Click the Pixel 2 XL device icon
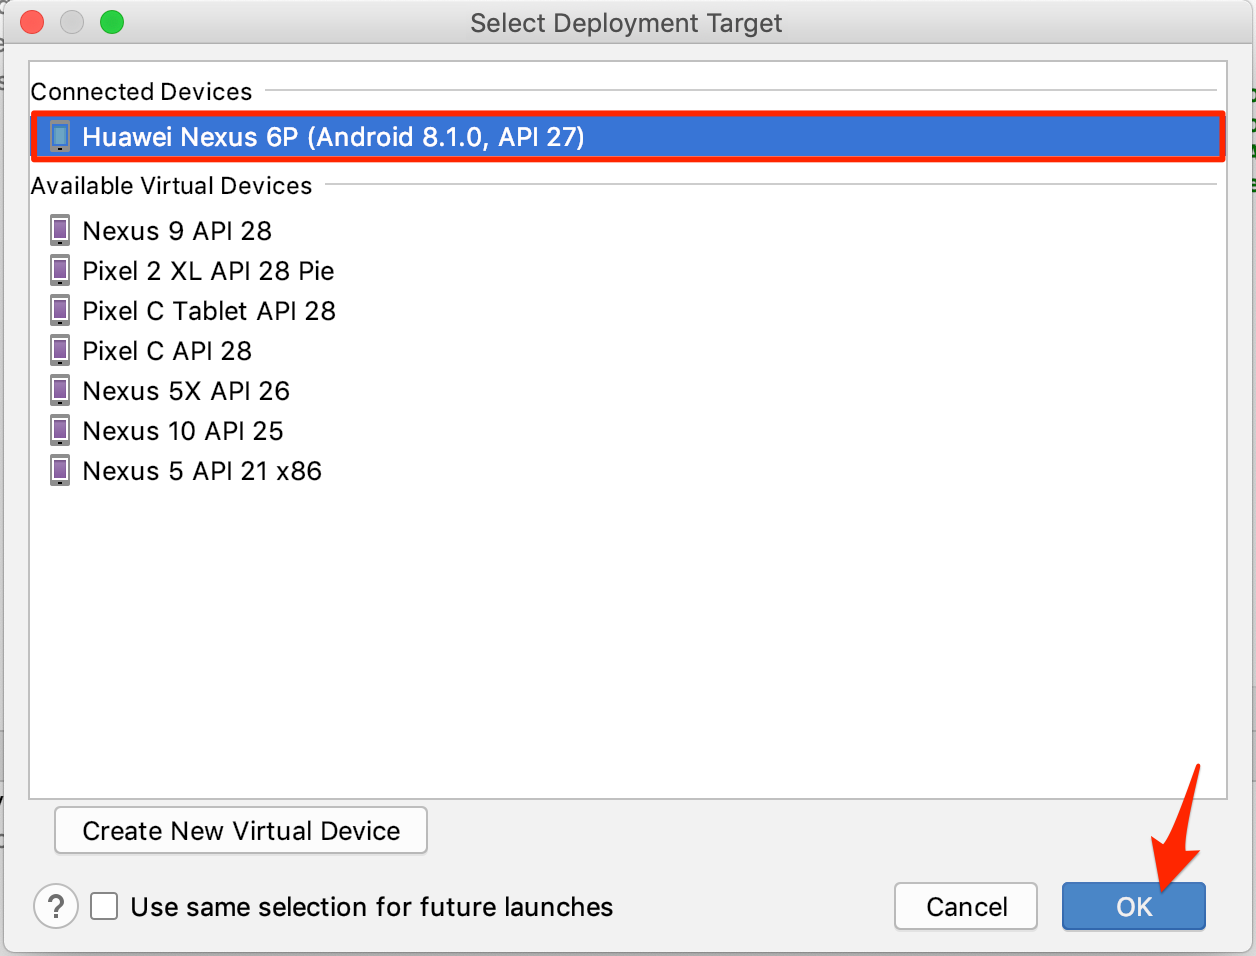The height and width of the screenshot is (956, 1256). coord(60,271)
